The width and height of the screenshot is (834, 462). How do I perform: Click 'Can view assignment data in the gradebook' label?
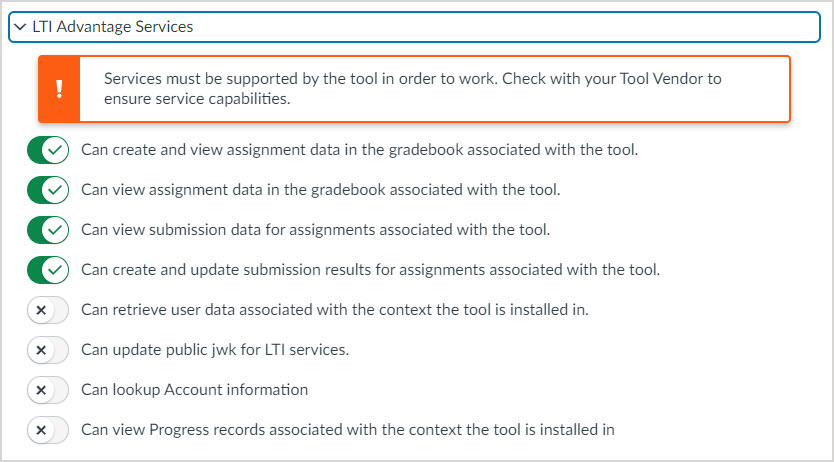coord(320,190)
